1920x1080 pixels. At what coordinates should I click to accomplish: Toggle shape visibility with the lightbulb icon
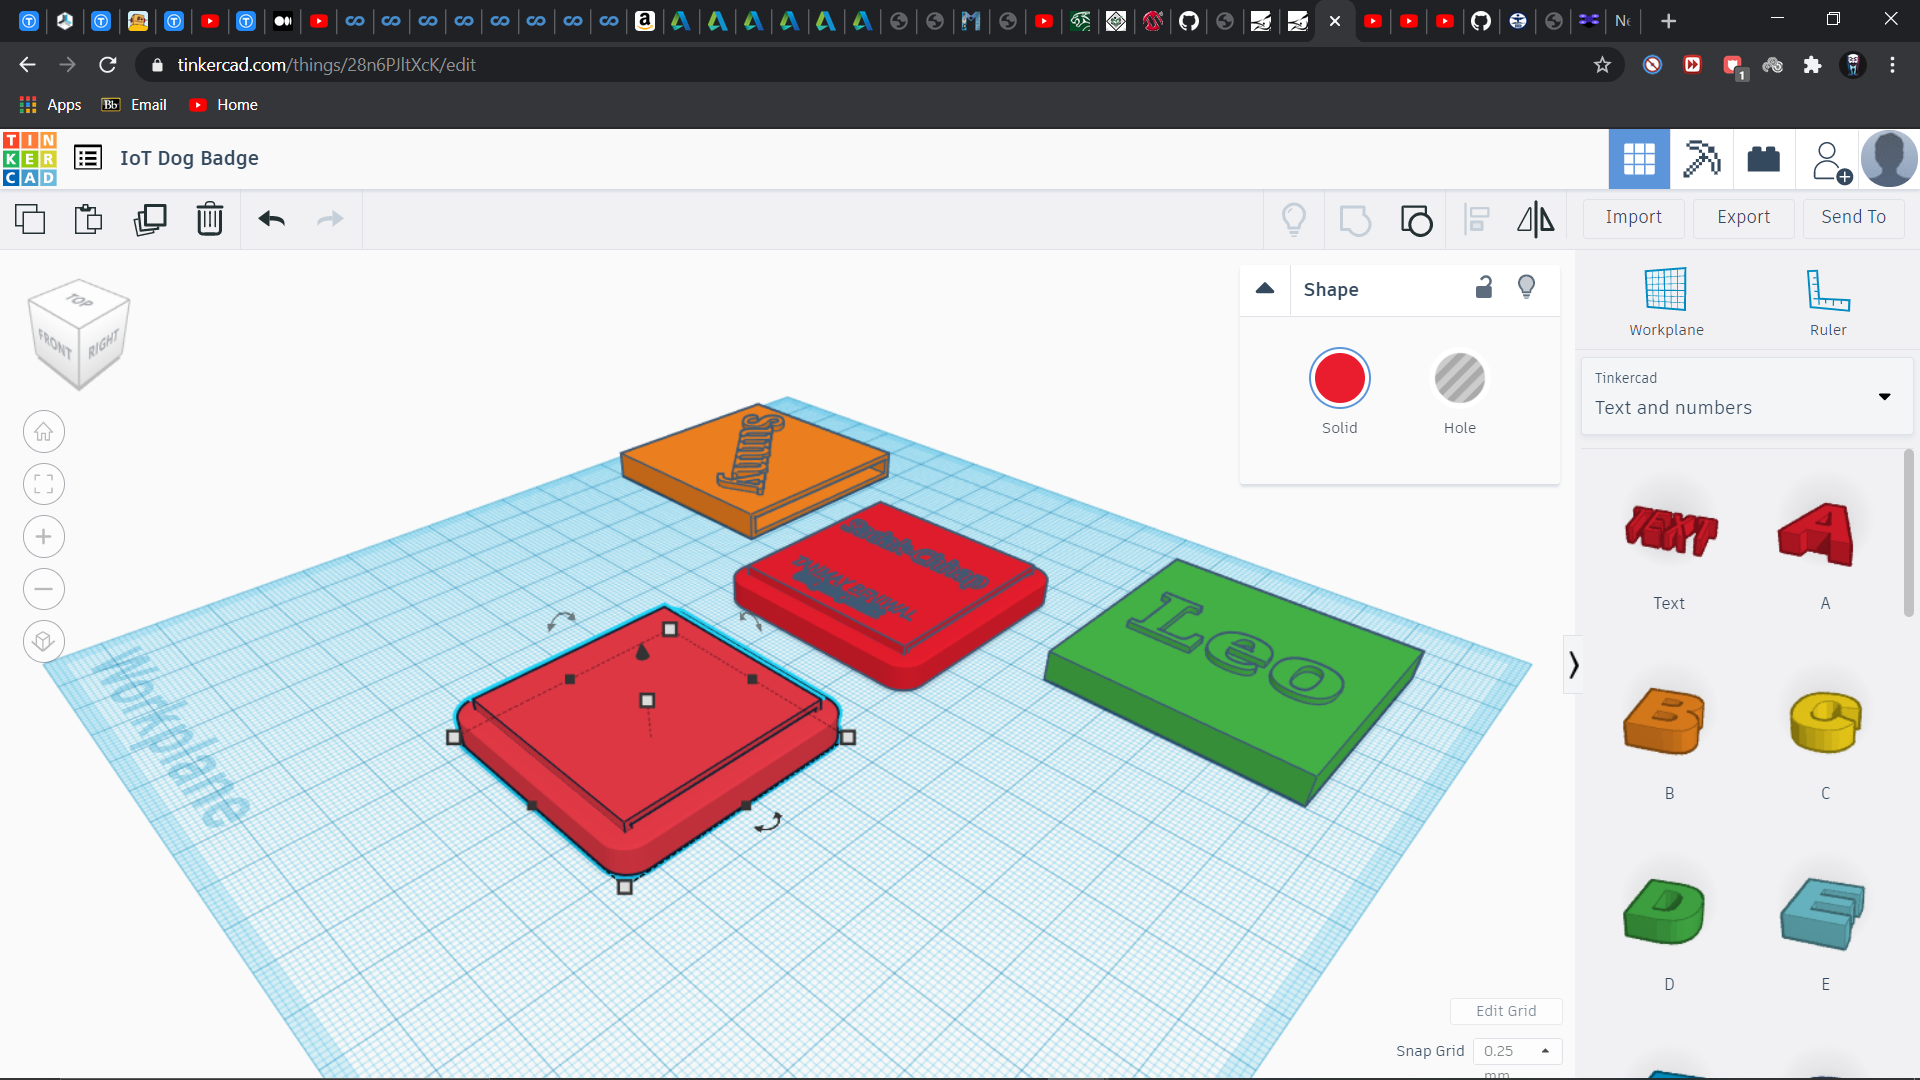(x=1526, y=288)
